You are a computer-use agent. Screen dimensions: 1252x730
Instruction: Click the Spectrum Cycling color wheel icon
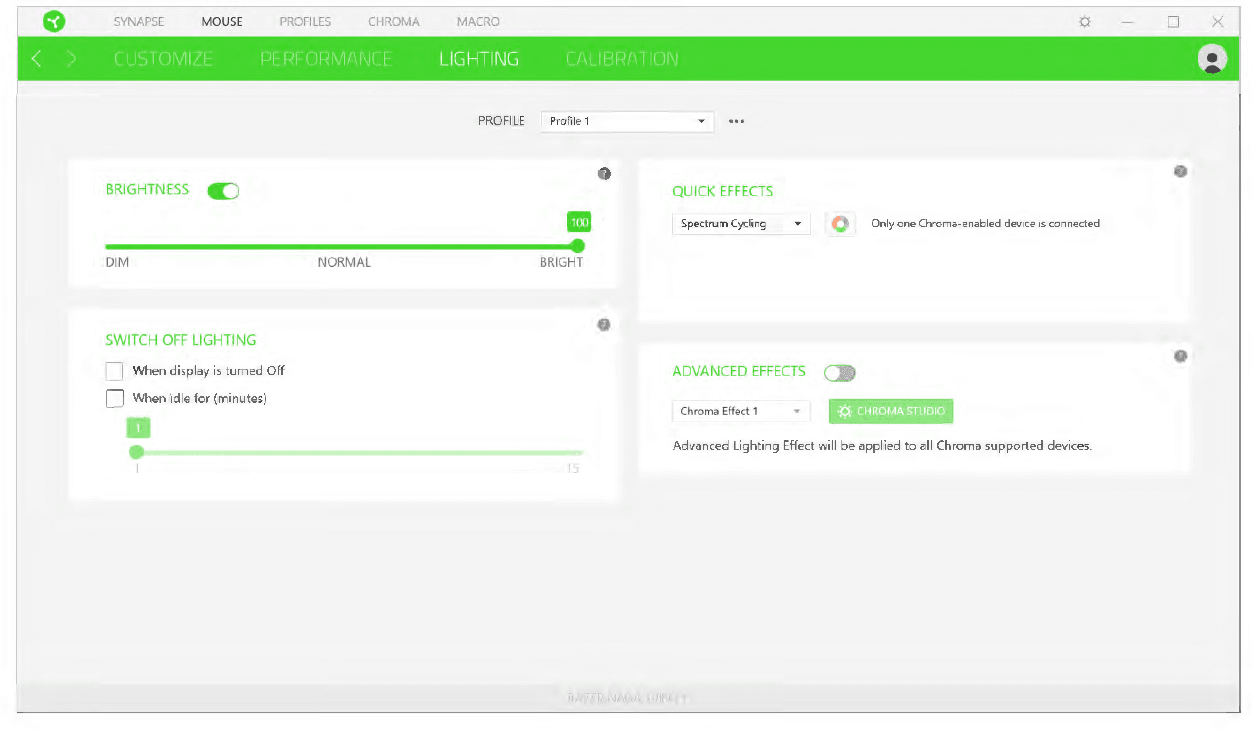click(x=841, y=224)
